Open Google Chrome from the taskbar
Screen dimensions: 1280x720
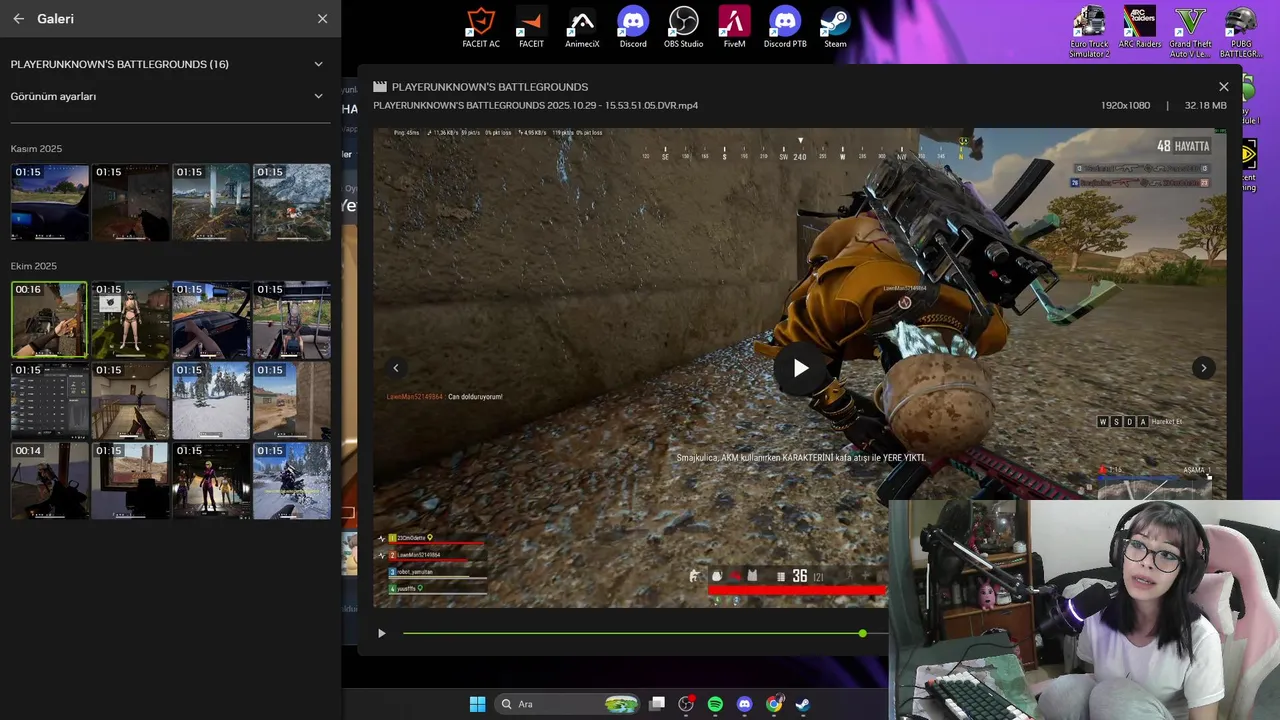774,704
